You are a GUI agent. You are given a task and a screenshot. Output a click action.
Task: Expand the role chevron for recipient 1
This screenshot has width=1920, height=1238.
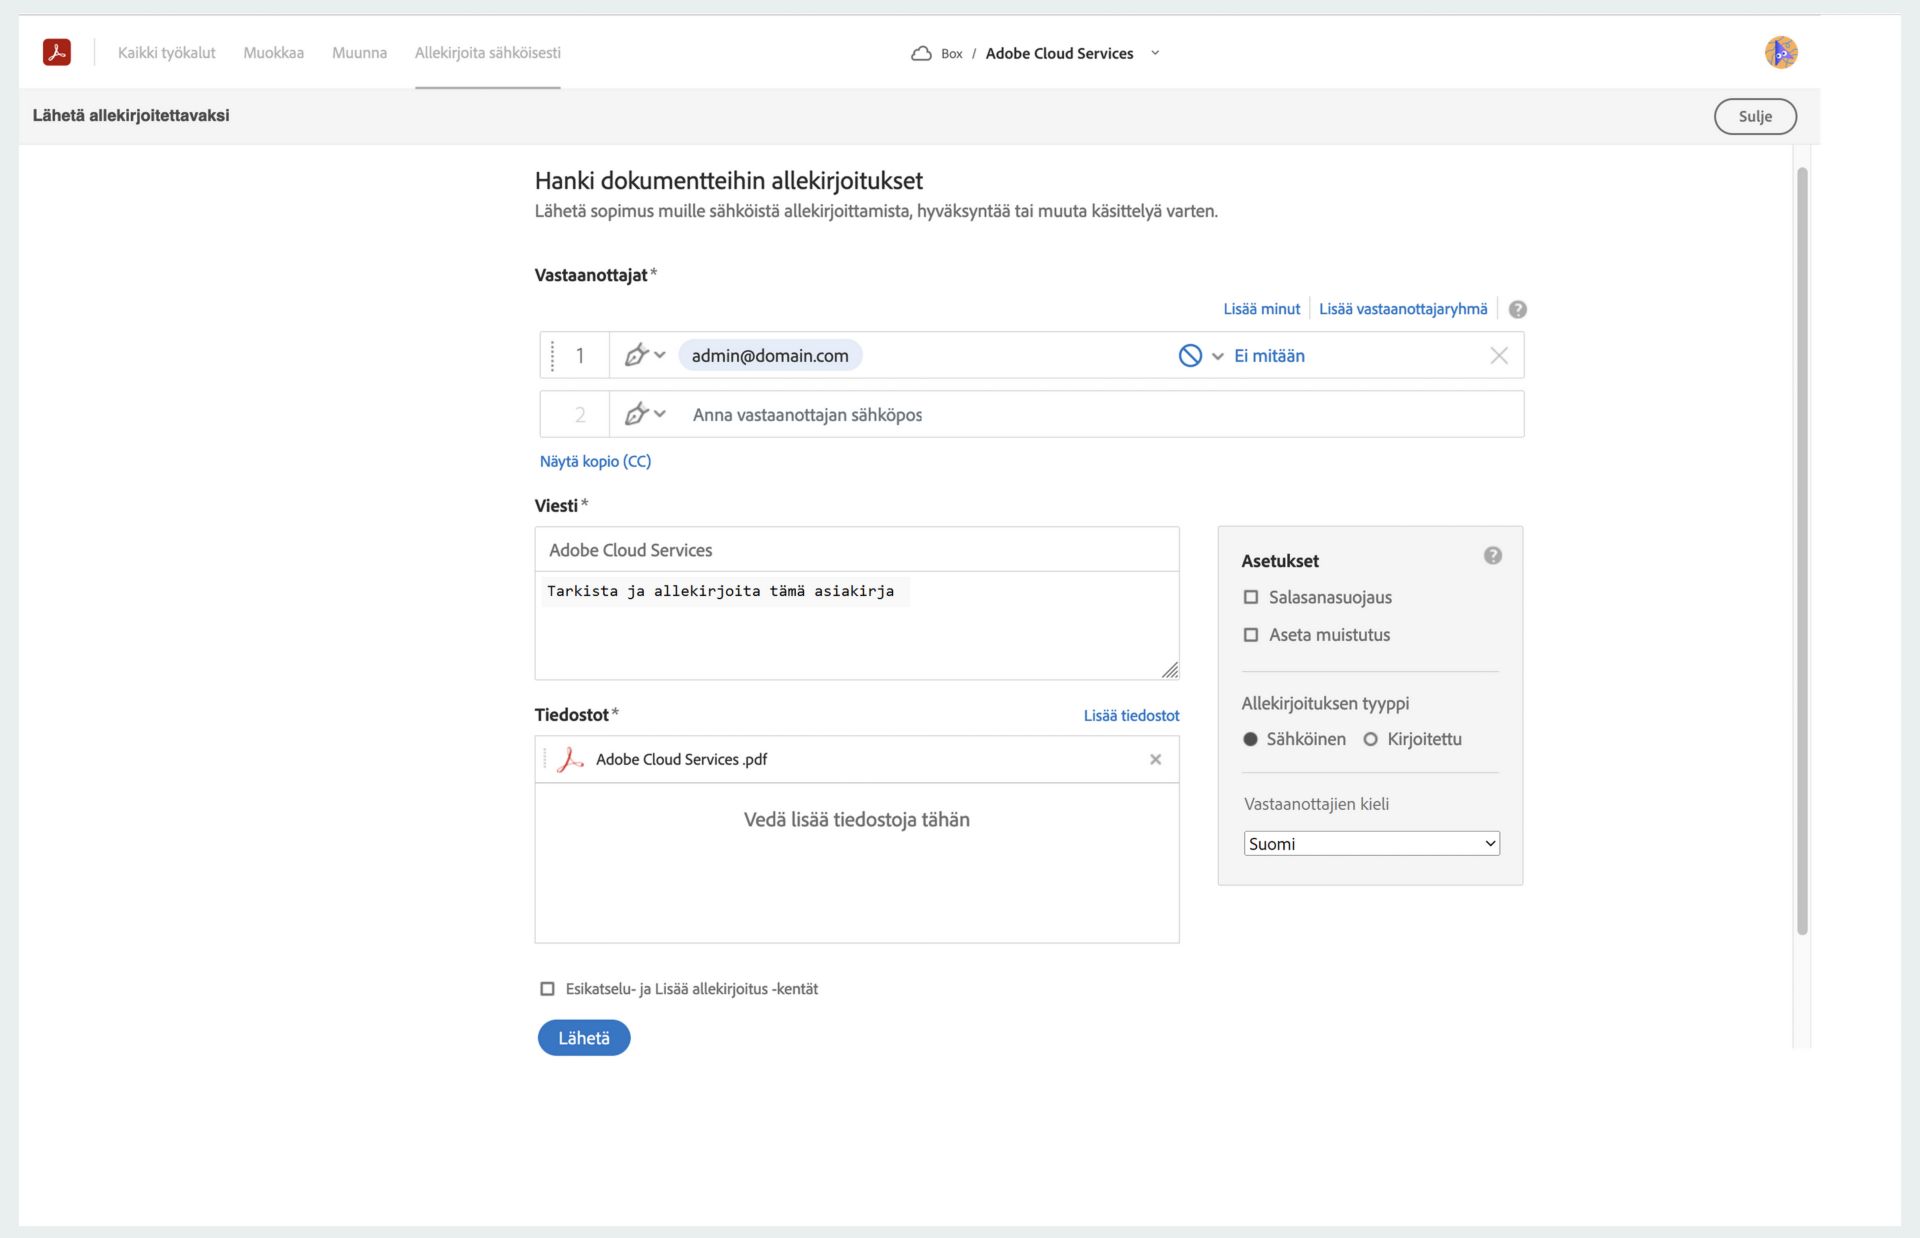coord(660,355)
